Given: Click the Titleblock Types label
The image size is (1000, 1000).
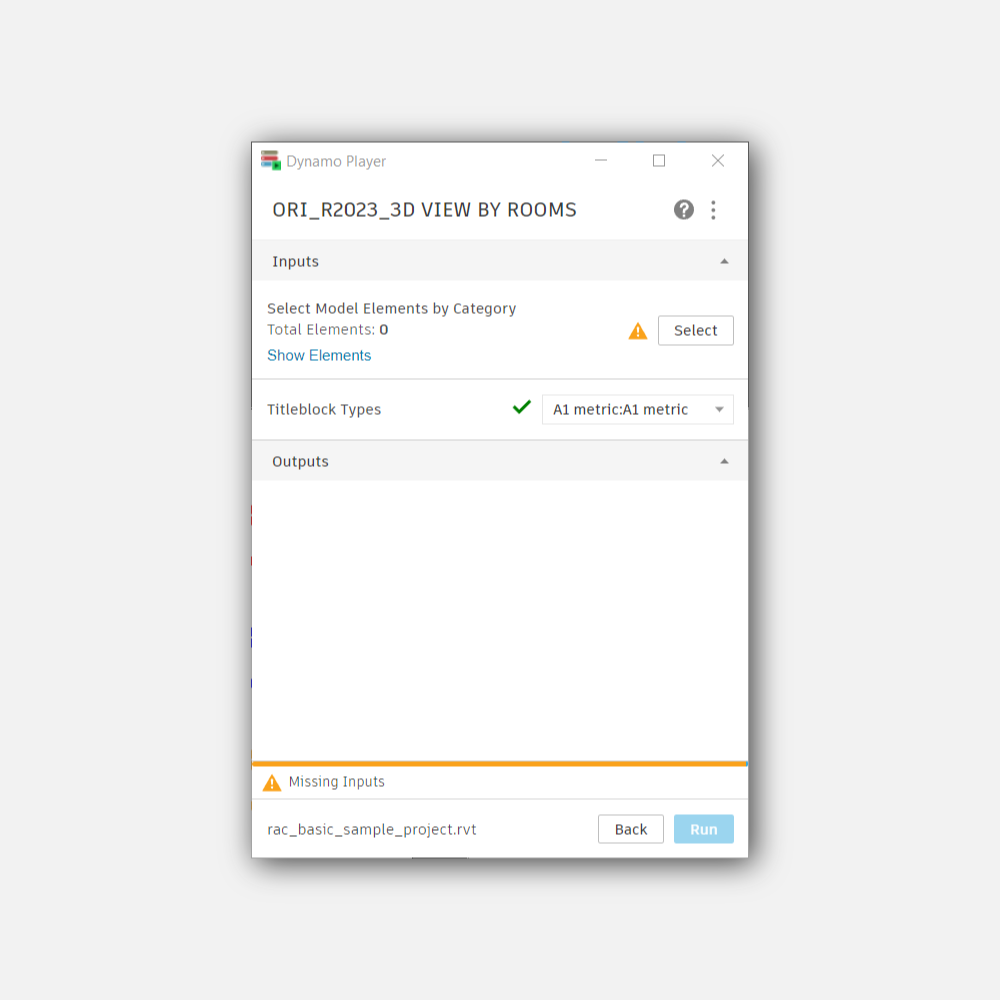Looking at the screenshot, I should 324,409.
